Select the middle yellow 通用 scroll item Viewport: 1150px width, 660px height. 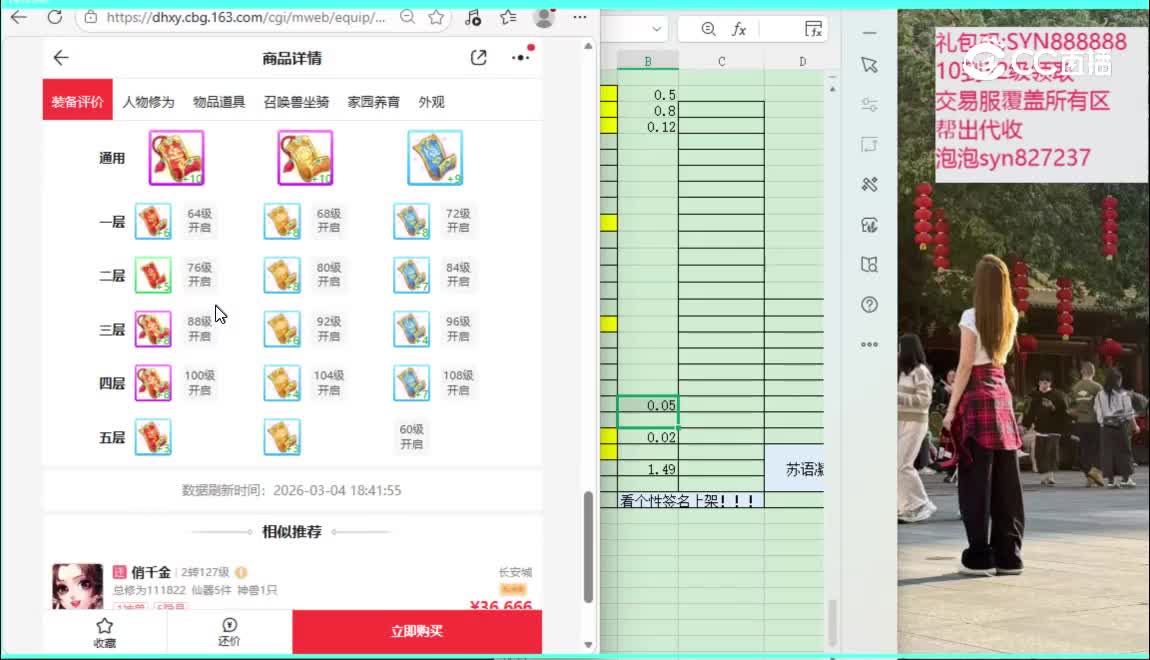click(x=305, y=158)
